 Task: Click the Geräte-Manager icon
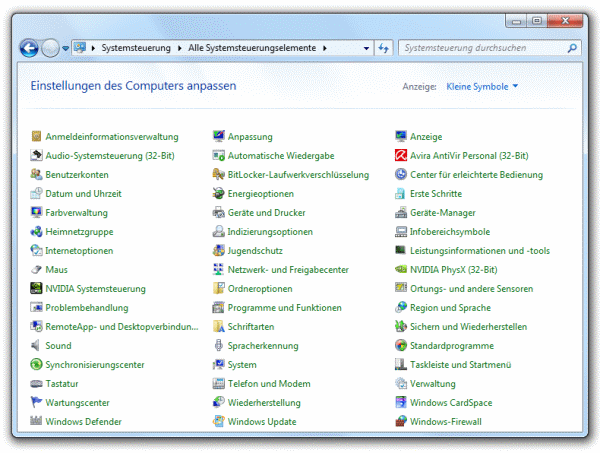401,213
